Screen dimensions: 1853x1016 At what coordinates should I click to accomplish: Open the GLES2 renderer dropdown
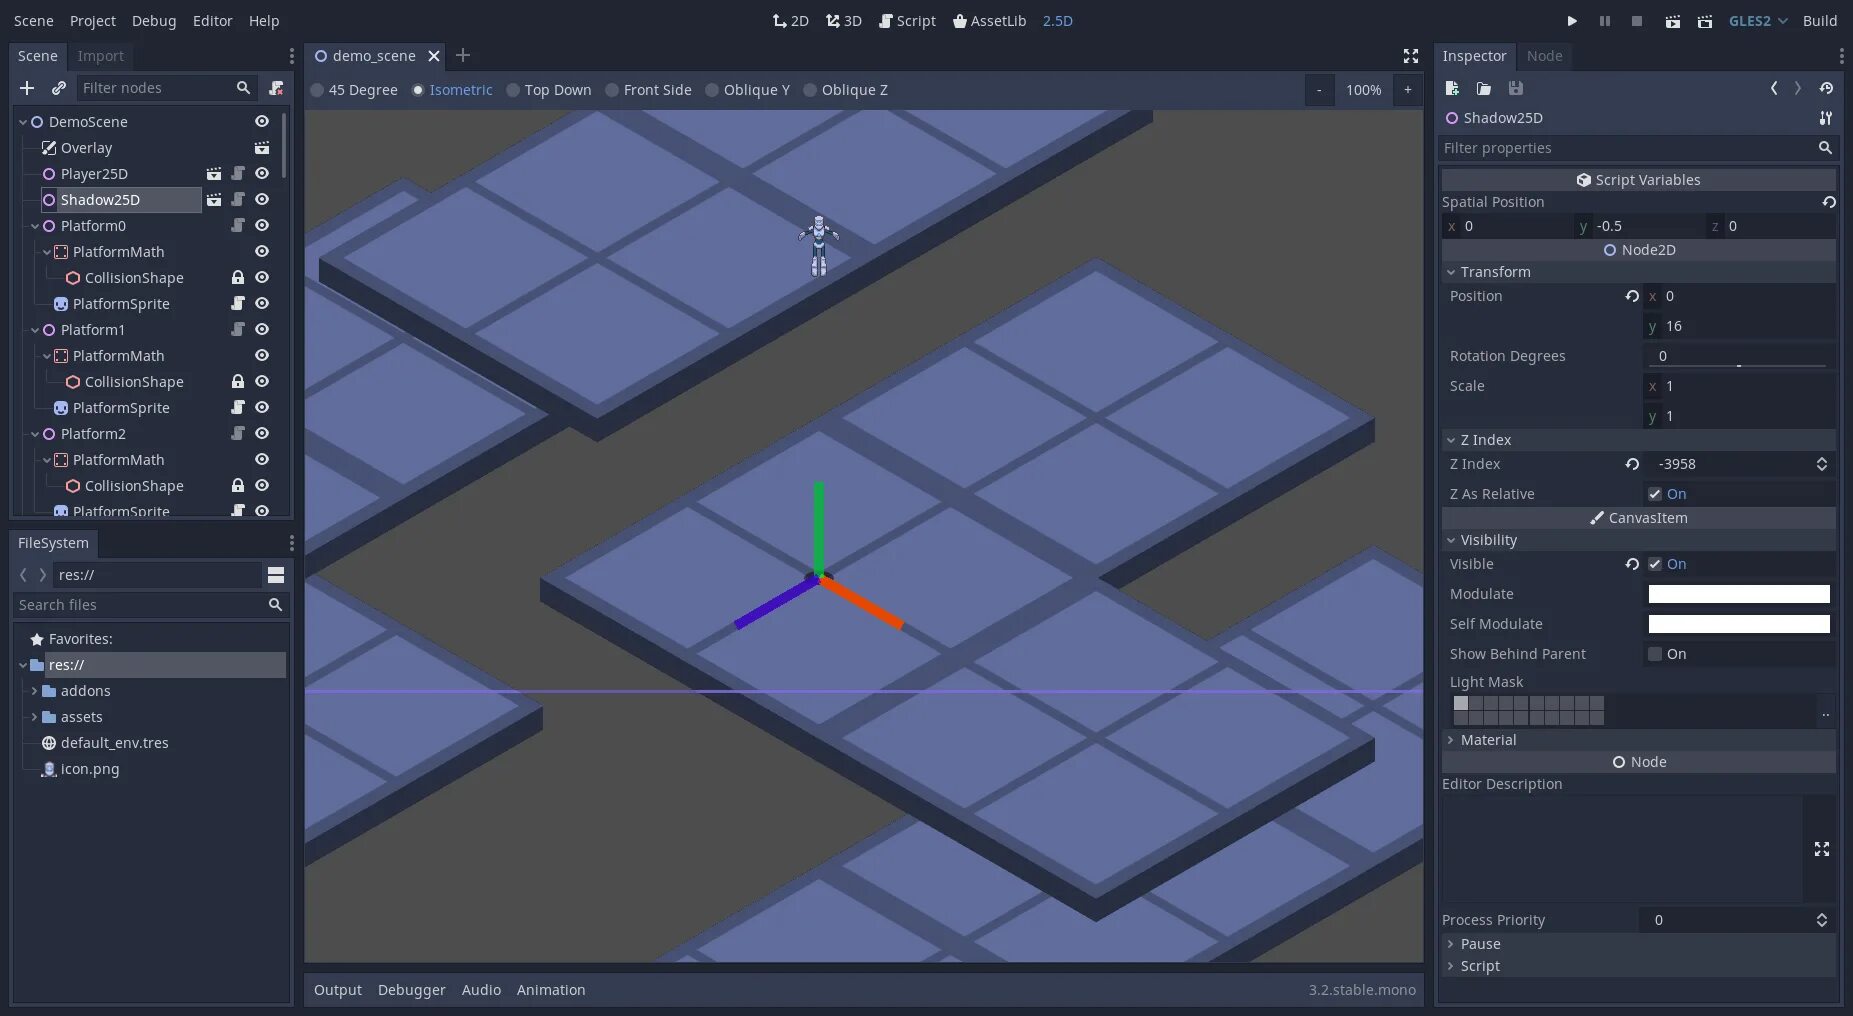[x=1757, y=20]
